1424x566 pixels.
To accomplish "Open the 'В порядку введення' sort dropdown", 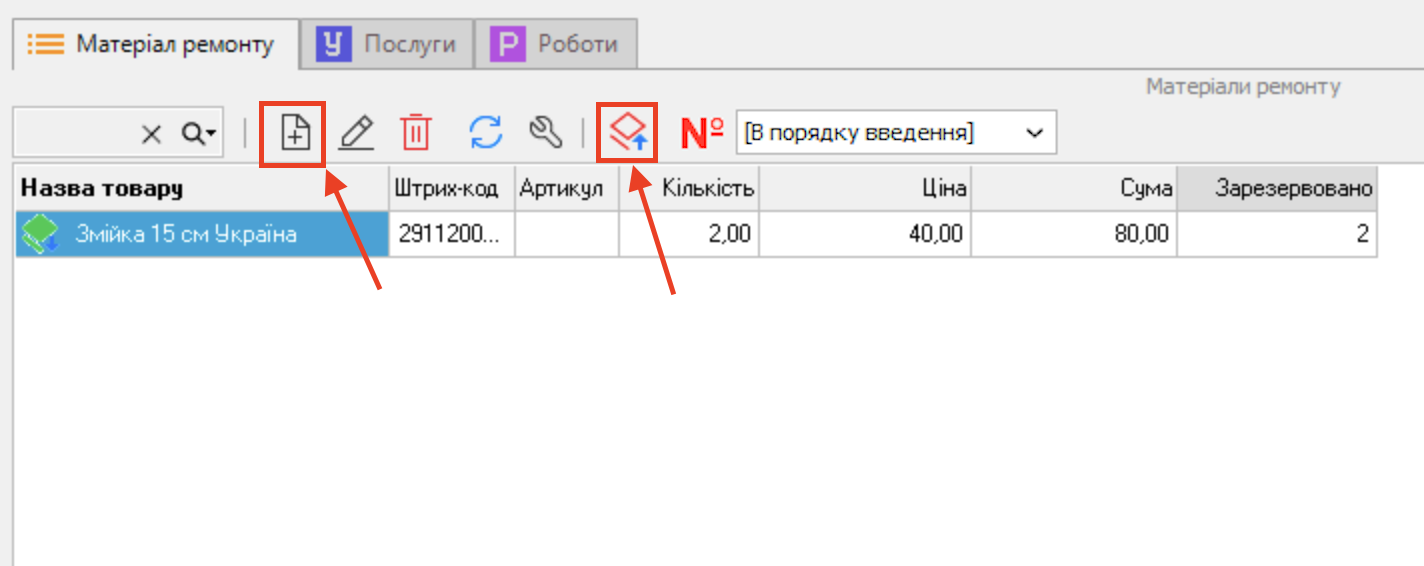I will tap(896, 132).
